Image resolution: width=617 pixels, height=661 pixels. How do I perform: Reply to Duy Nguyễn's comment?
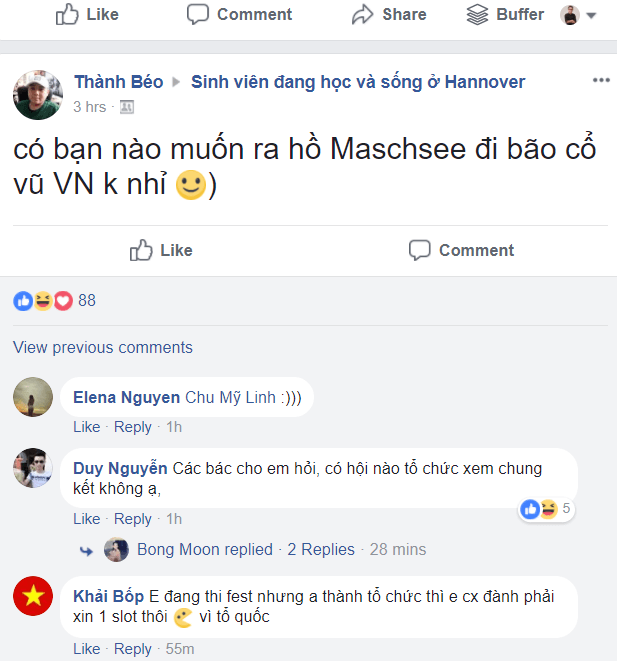pos(133,519)
